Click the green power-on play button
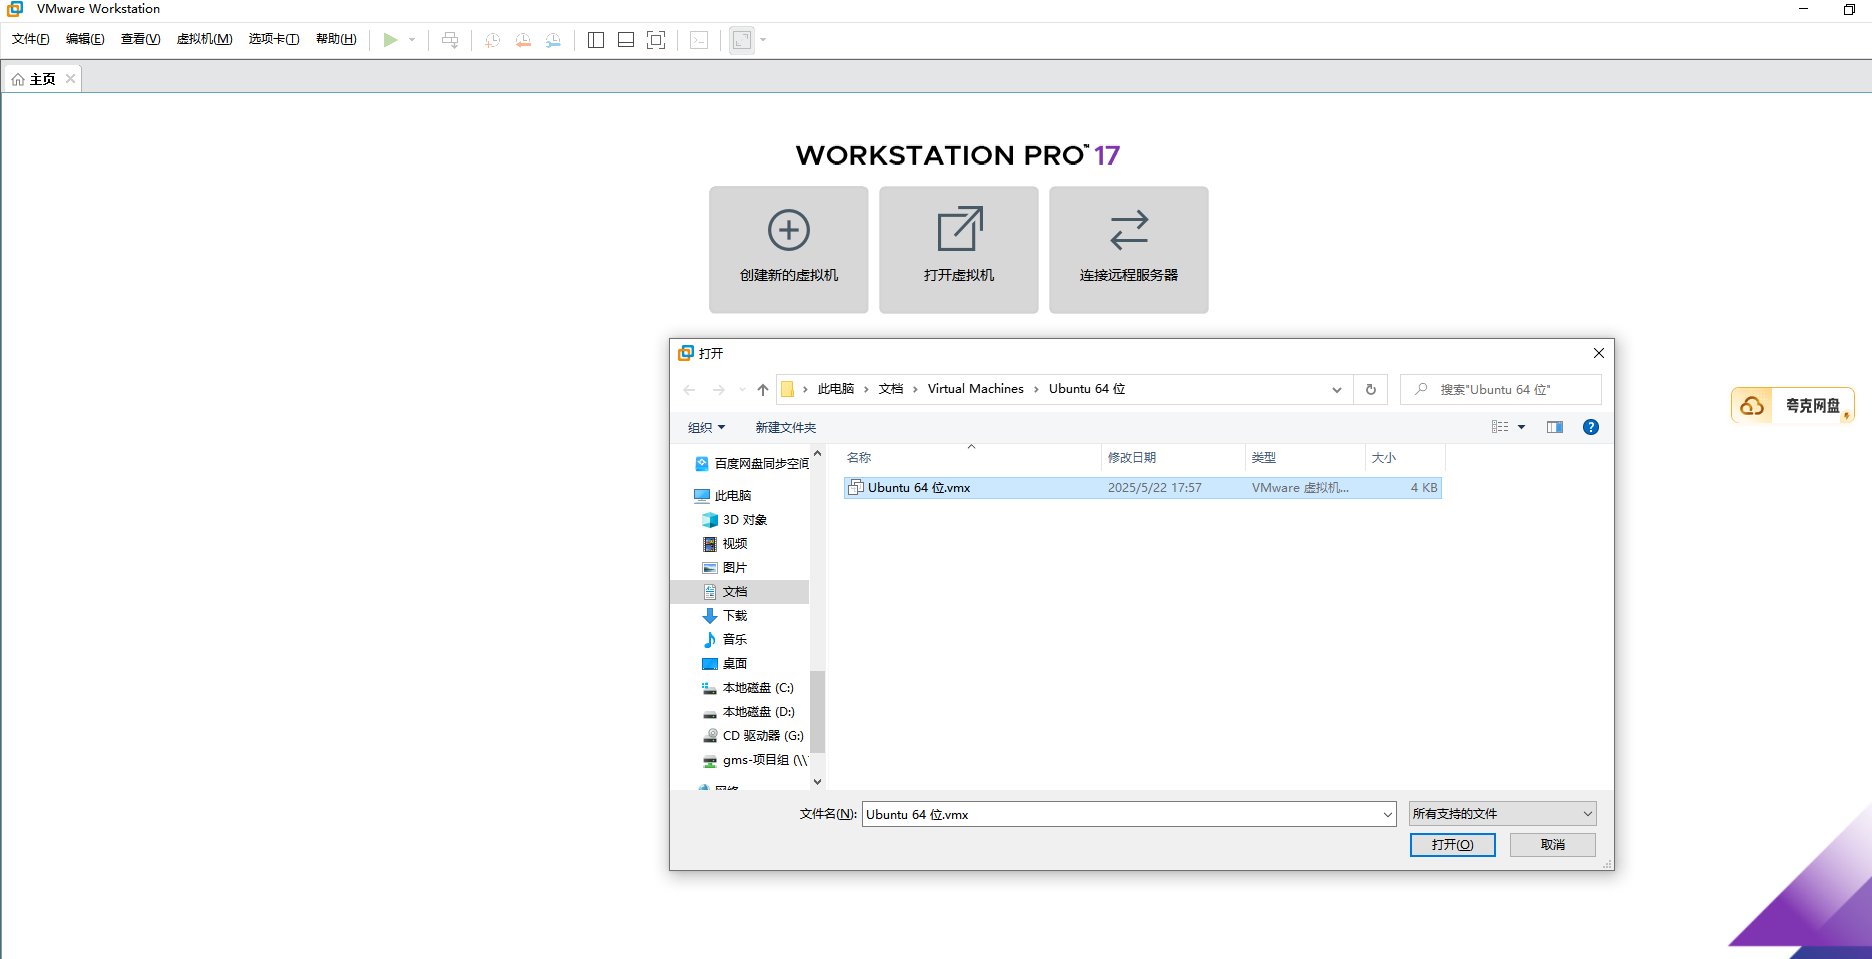The image size is (1872, 959). point(390,40)
